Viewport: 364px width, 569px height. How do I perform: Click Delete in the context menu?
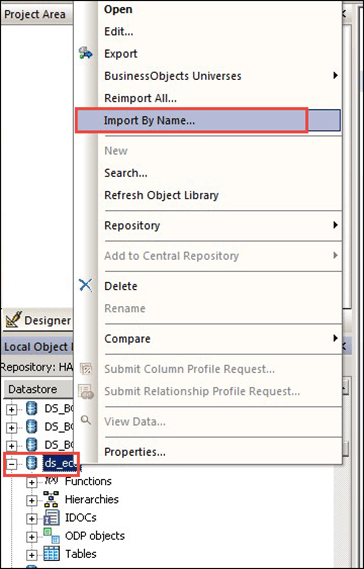click(120, 286)
